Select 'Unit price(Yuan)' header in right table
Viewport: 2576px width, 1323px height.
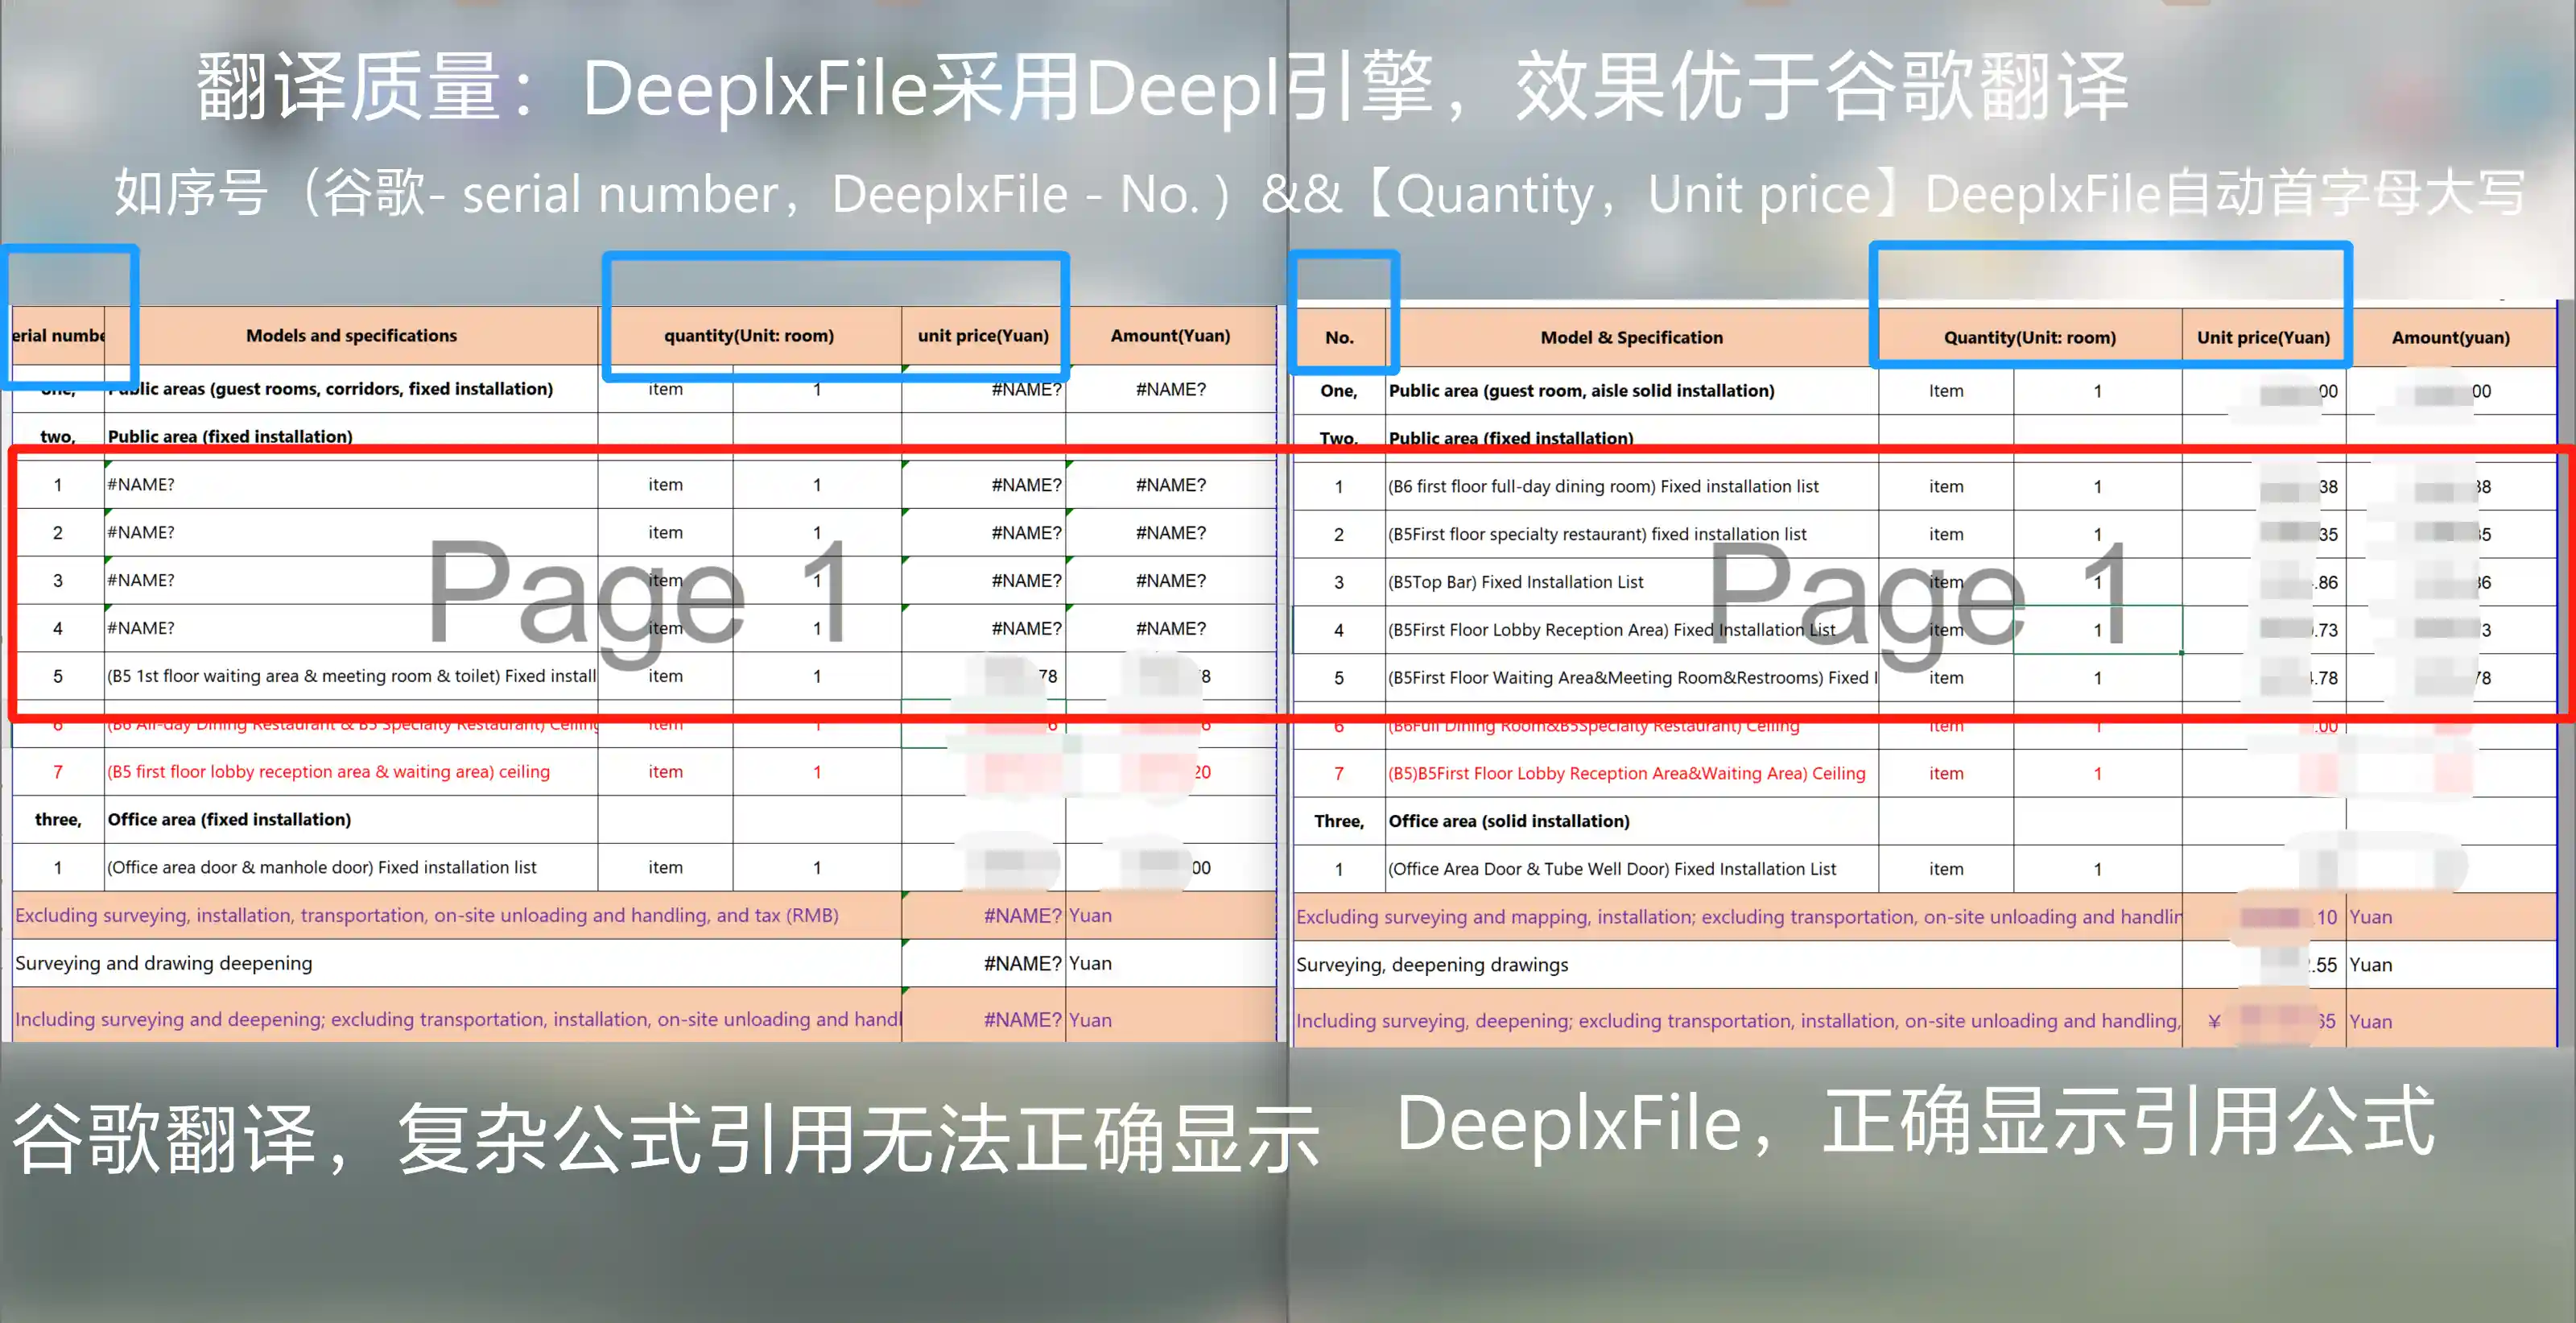(2262, 338)
